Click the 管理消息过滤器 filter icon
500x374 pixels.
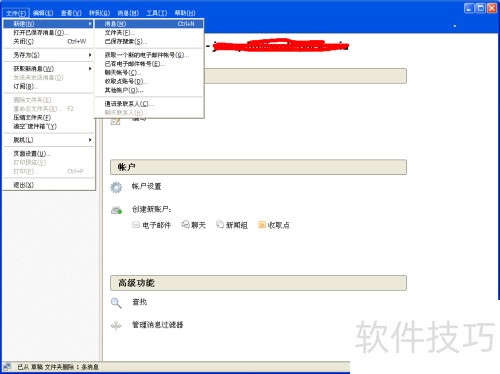click(116, 326)
